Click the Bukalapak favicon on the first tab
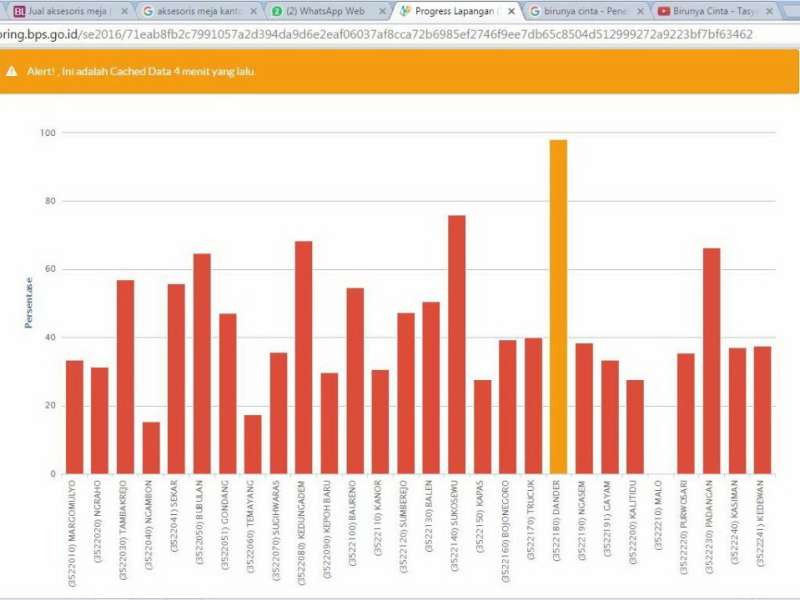 (x=19, y=12)
